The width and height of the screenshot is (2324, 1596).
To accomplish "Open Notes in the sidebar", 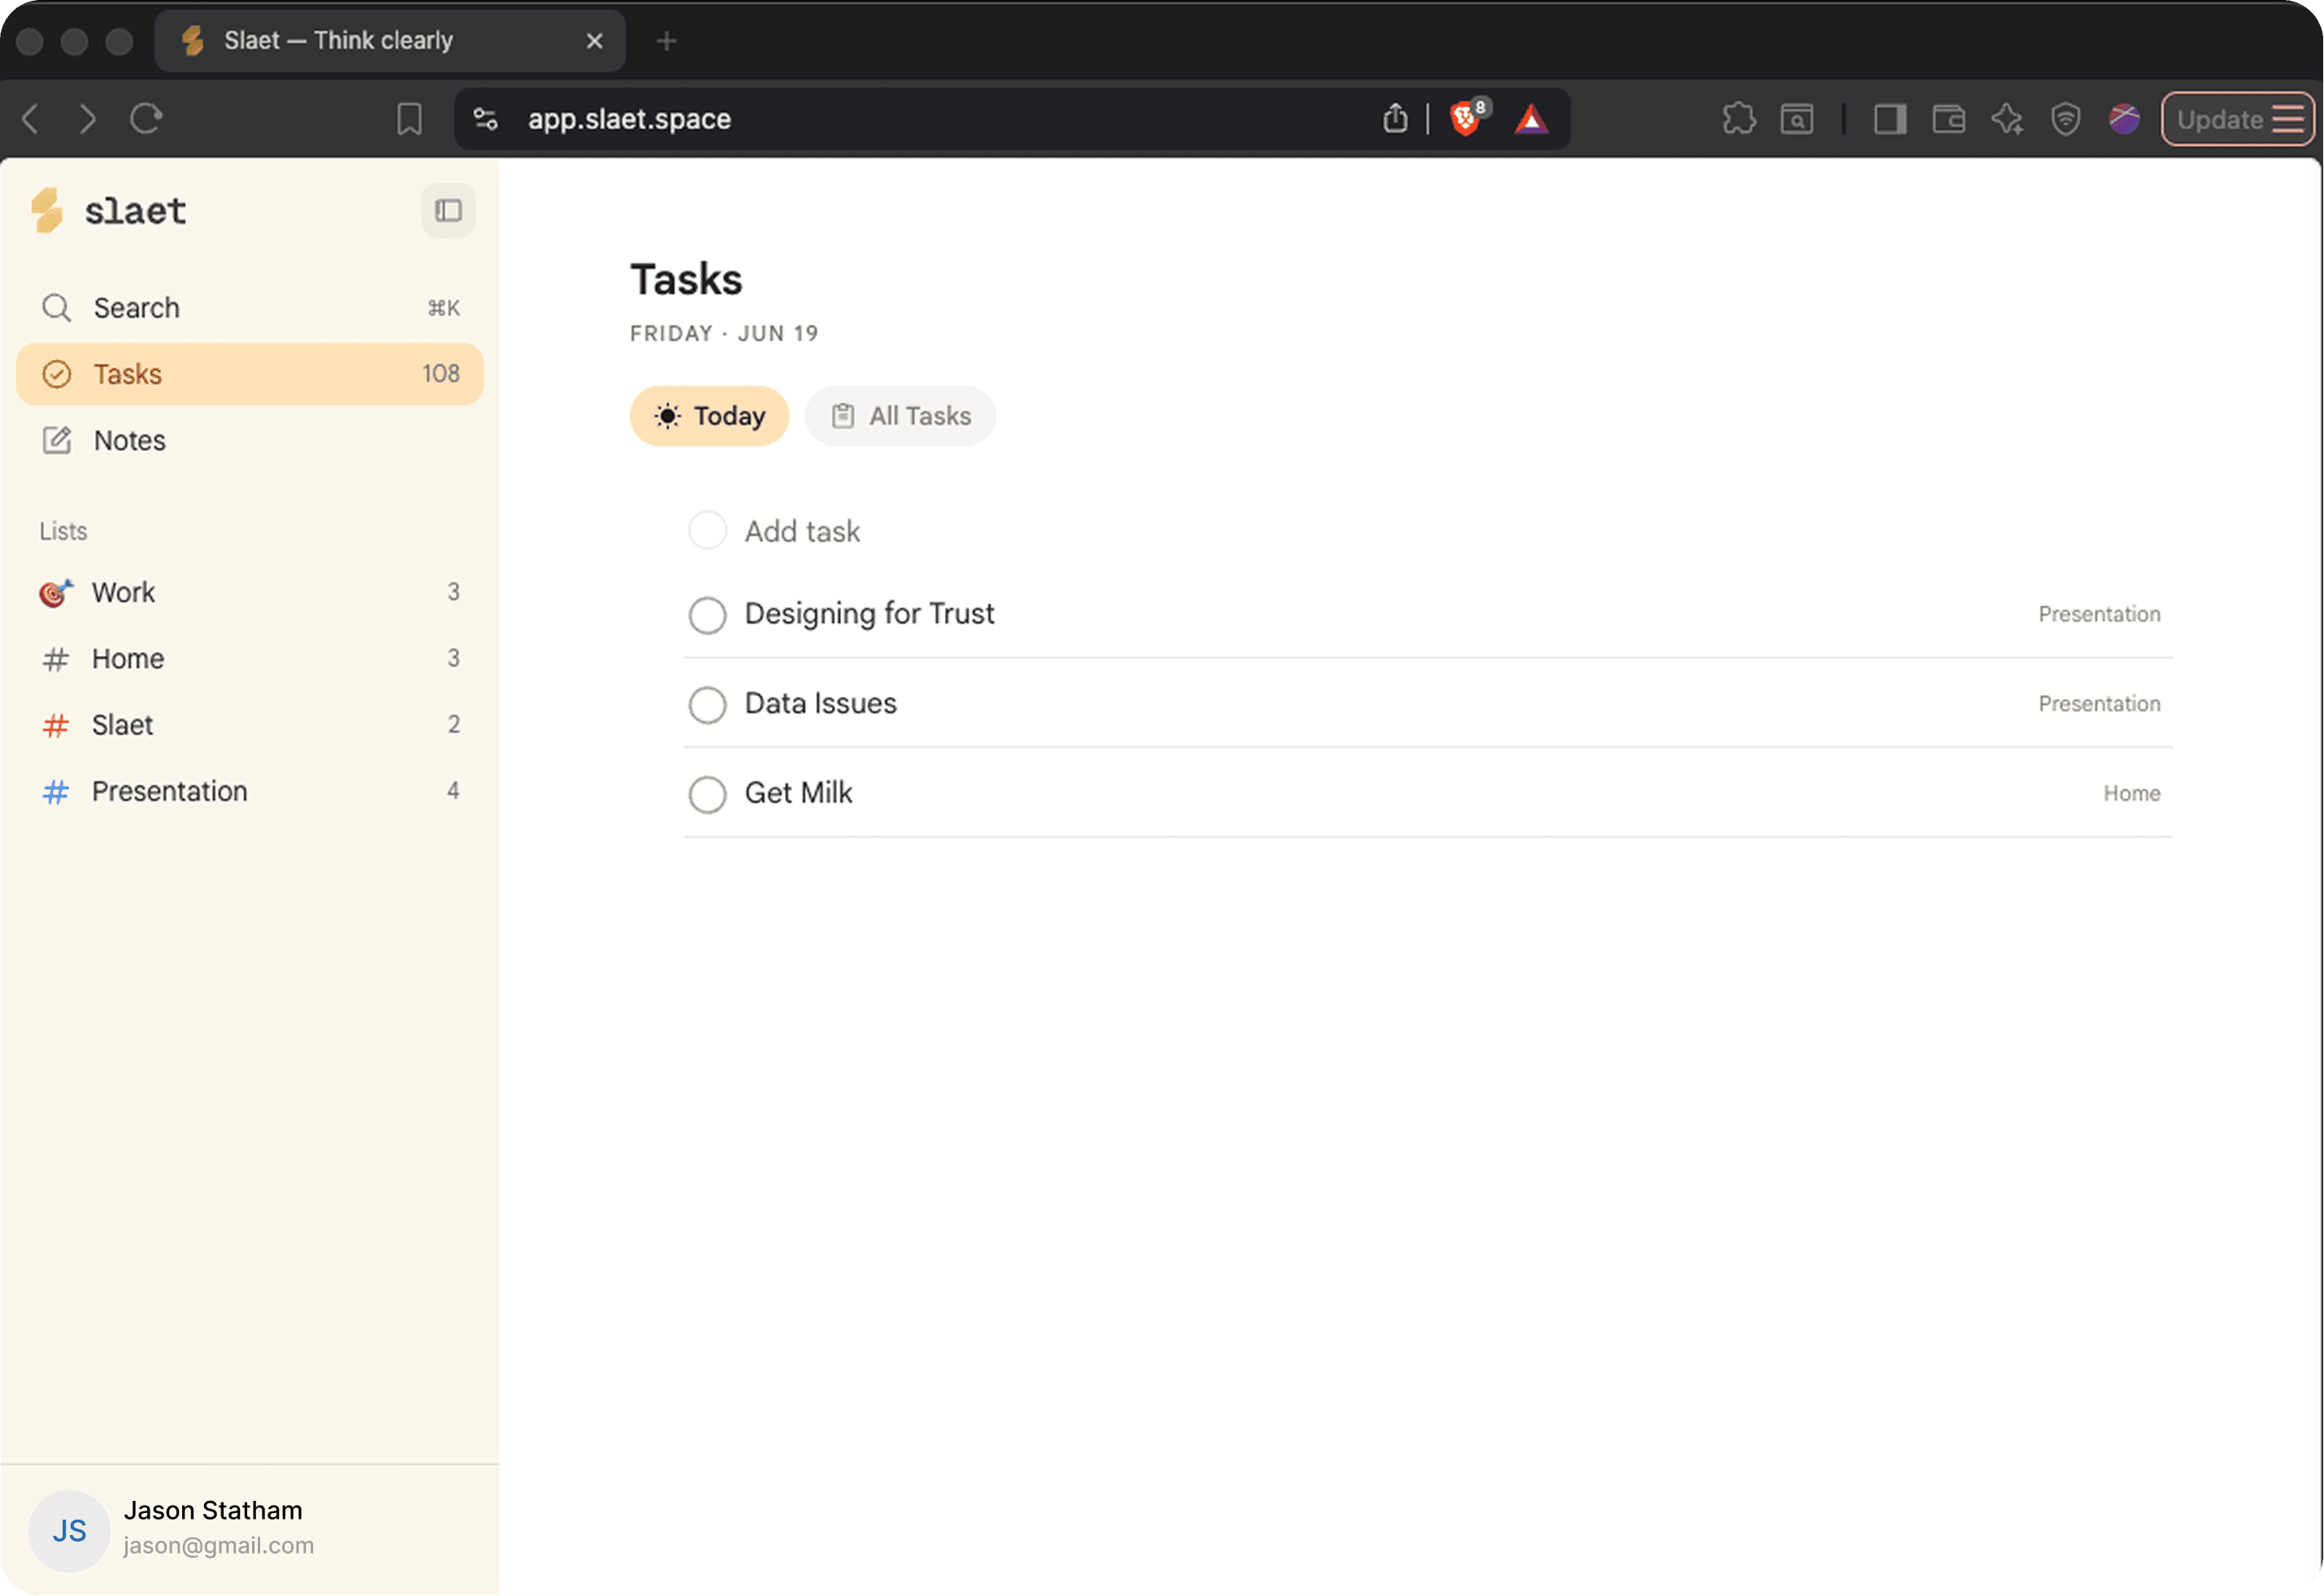I will (x=250, y=440).
